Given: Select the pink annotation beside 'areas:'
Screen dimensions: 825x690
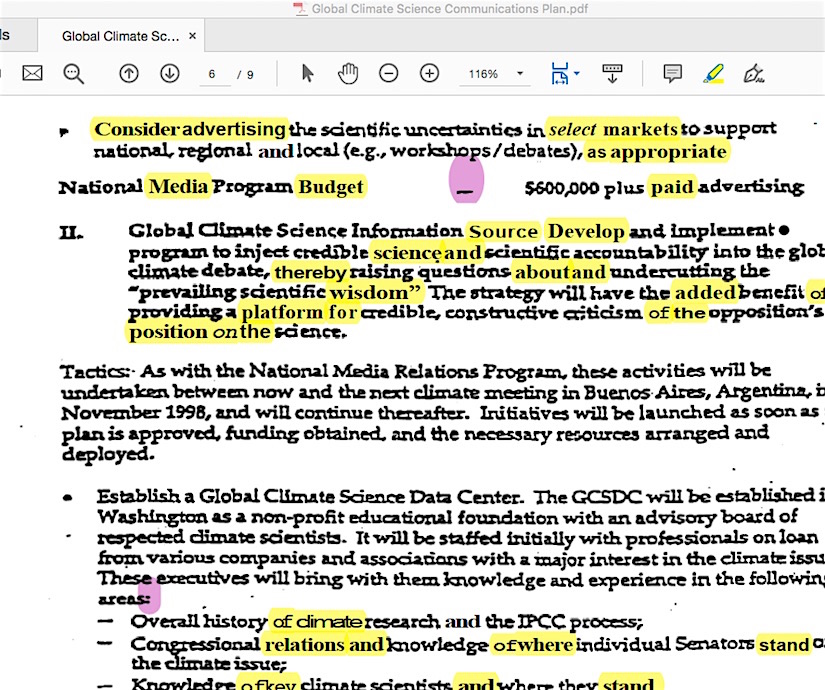Looking at the screenshot, I should click(x=149, y=595).
